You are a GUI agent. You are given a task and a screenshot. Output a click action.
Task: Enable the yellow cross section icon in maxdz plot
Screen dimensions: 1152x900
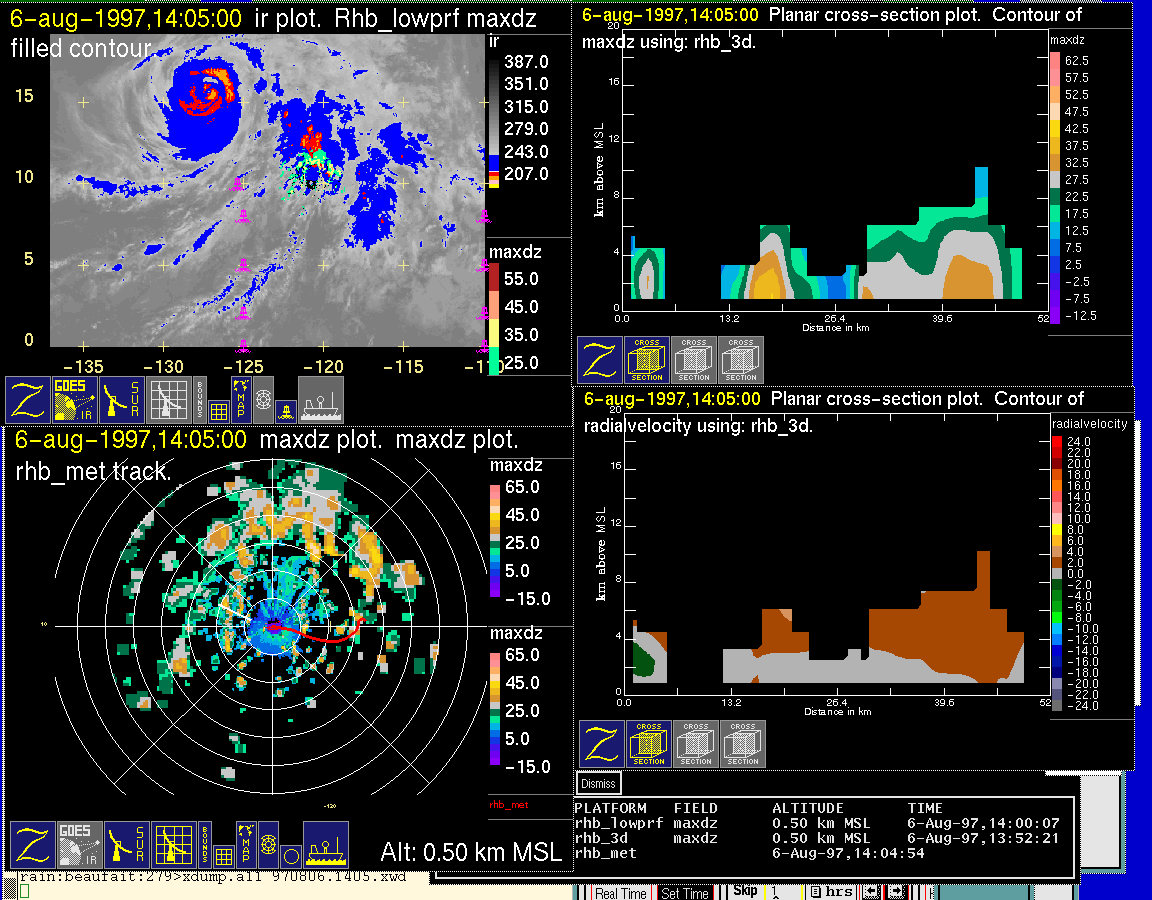pos(647,360)
